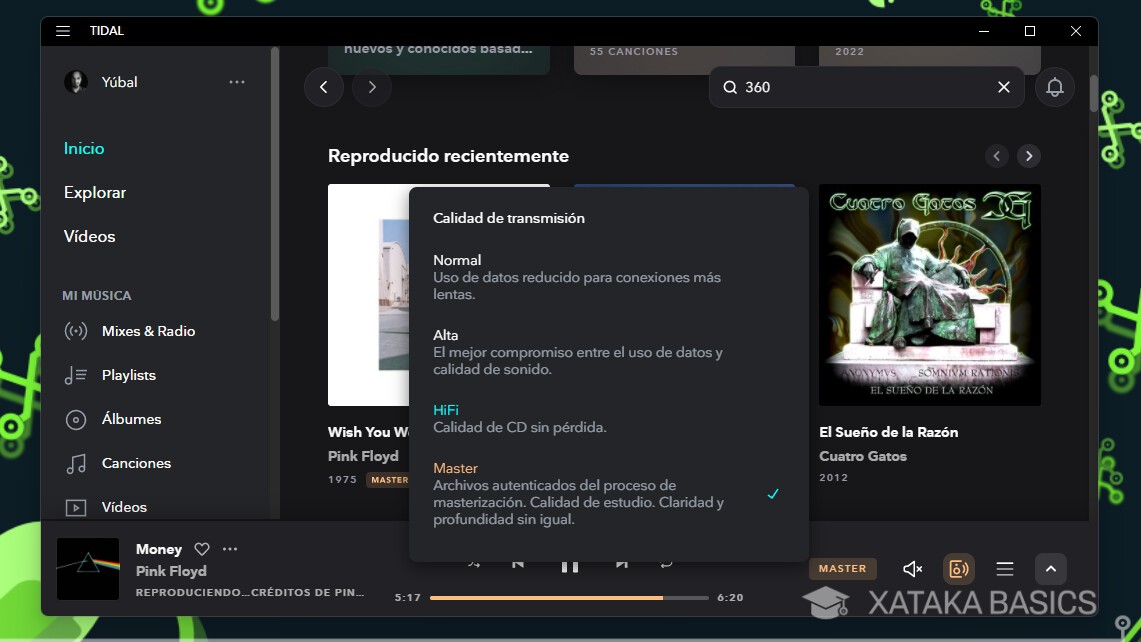Open the Explorar tab
The width and height of the screenshot is (1141, 642).
tap(94, 192)
